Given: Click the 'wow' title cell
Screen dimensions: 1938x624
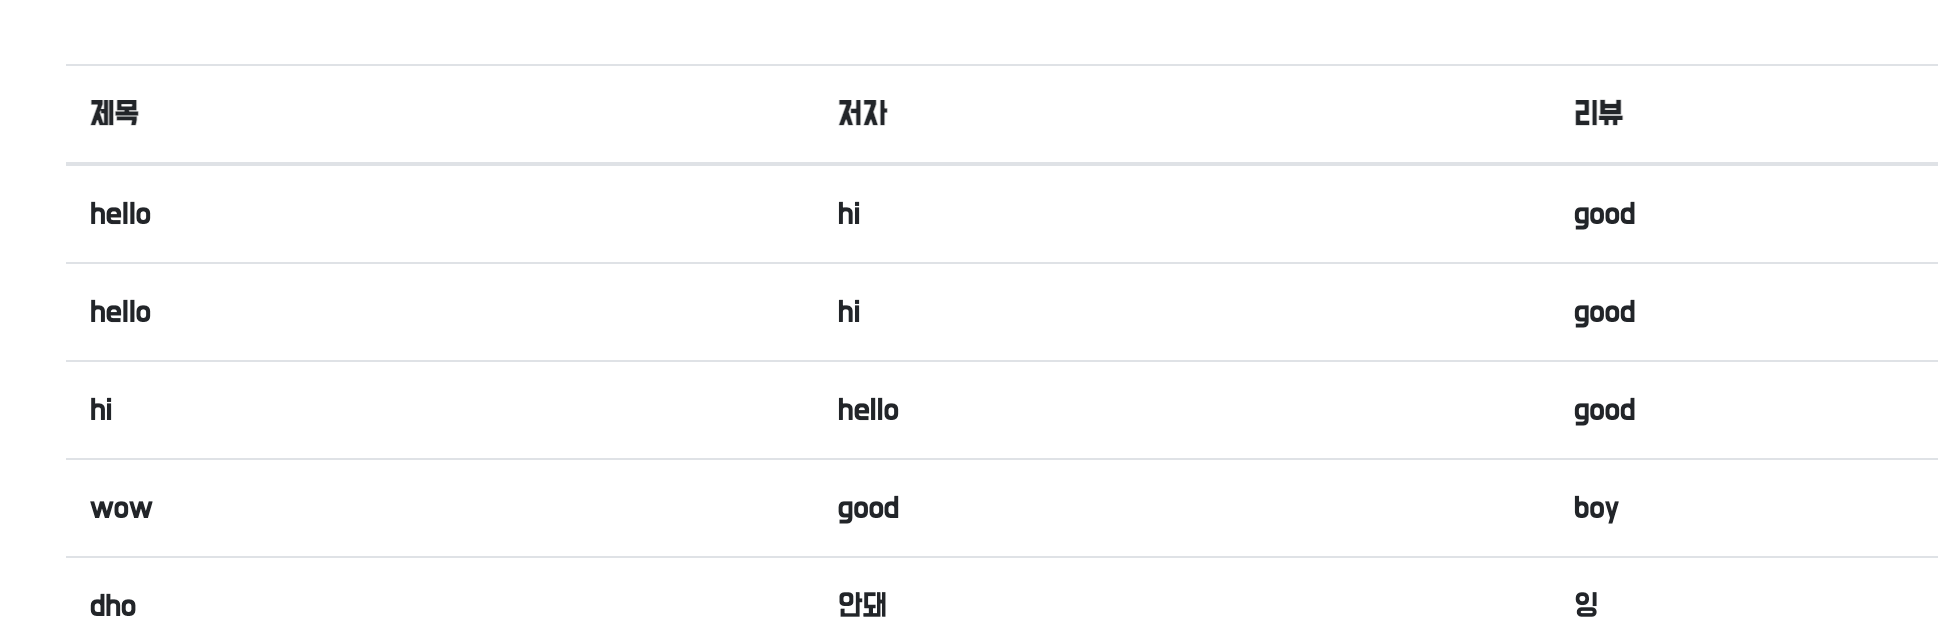Looking at the screenshot, I should point(121,509).
